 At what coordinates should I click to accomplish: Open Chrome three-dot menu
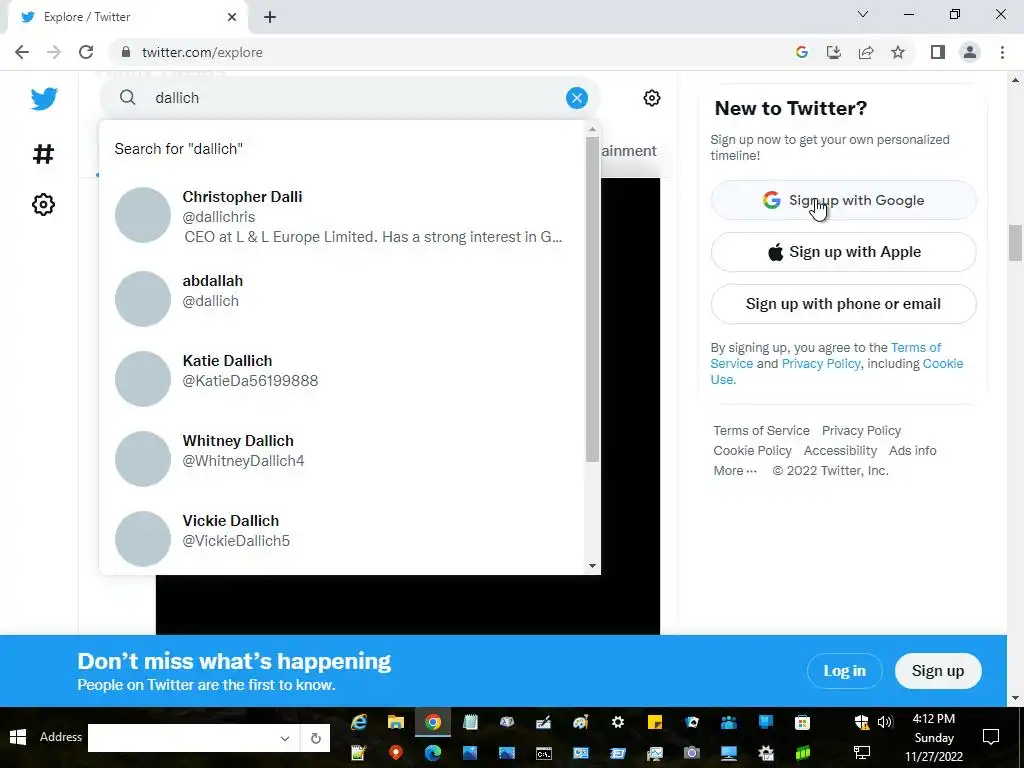point(1002,52)
